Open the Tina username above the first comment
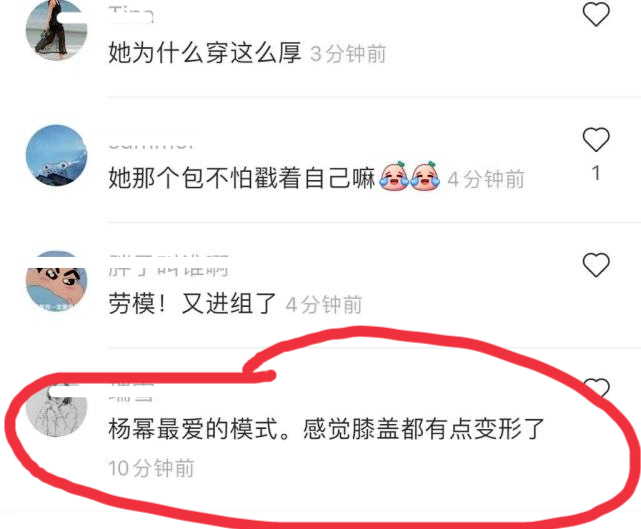 (131, 16)
